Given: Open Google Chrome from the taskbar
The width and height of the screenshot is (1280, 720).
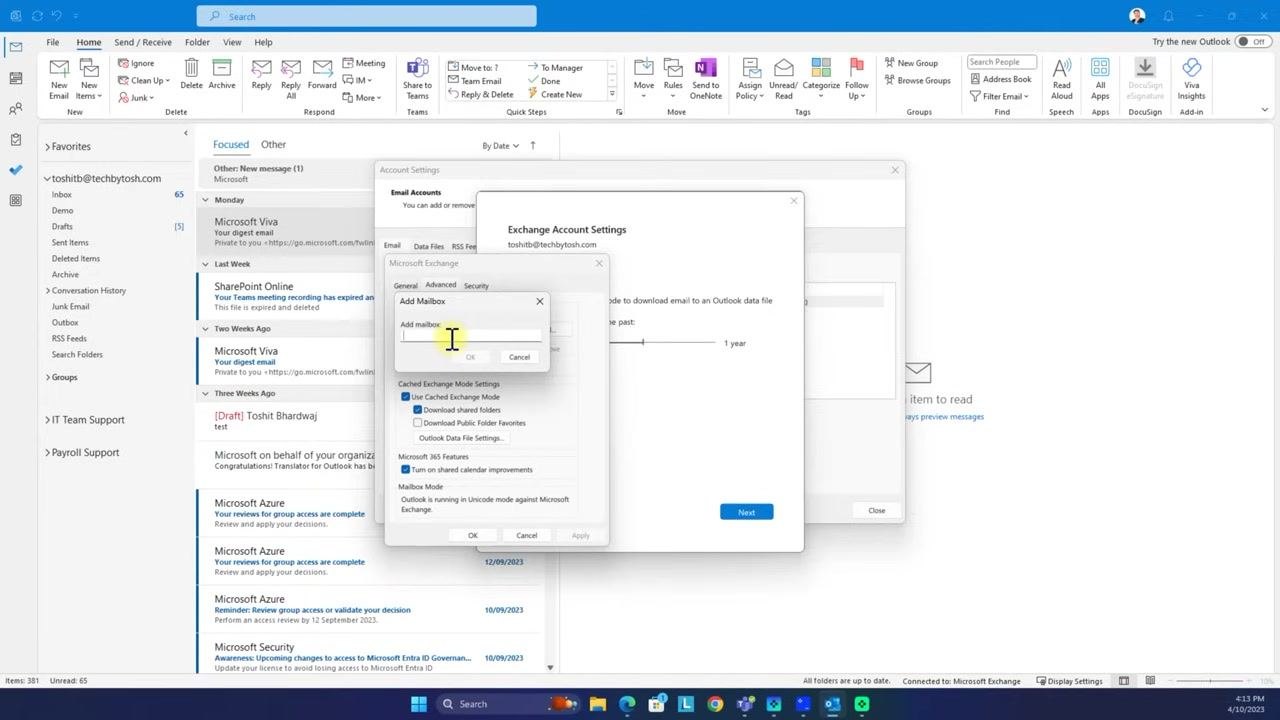Looking at the screenshot, I should pos(715,704).
